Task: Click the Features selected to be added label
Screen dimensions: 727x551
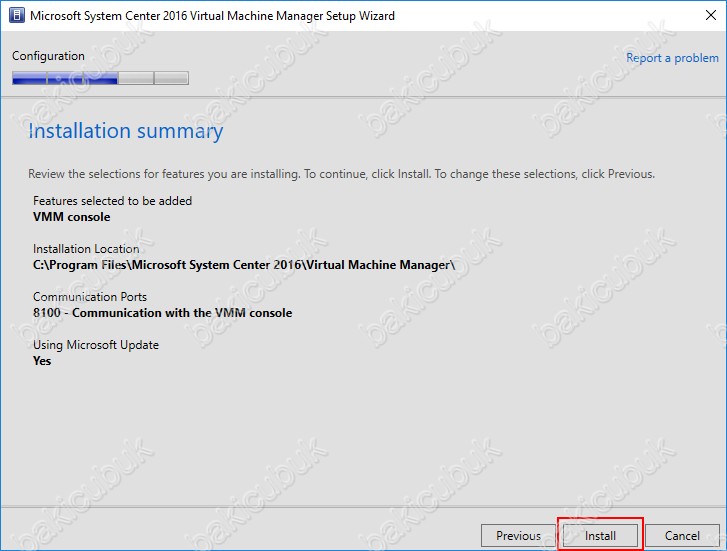Action: (112, 201)
